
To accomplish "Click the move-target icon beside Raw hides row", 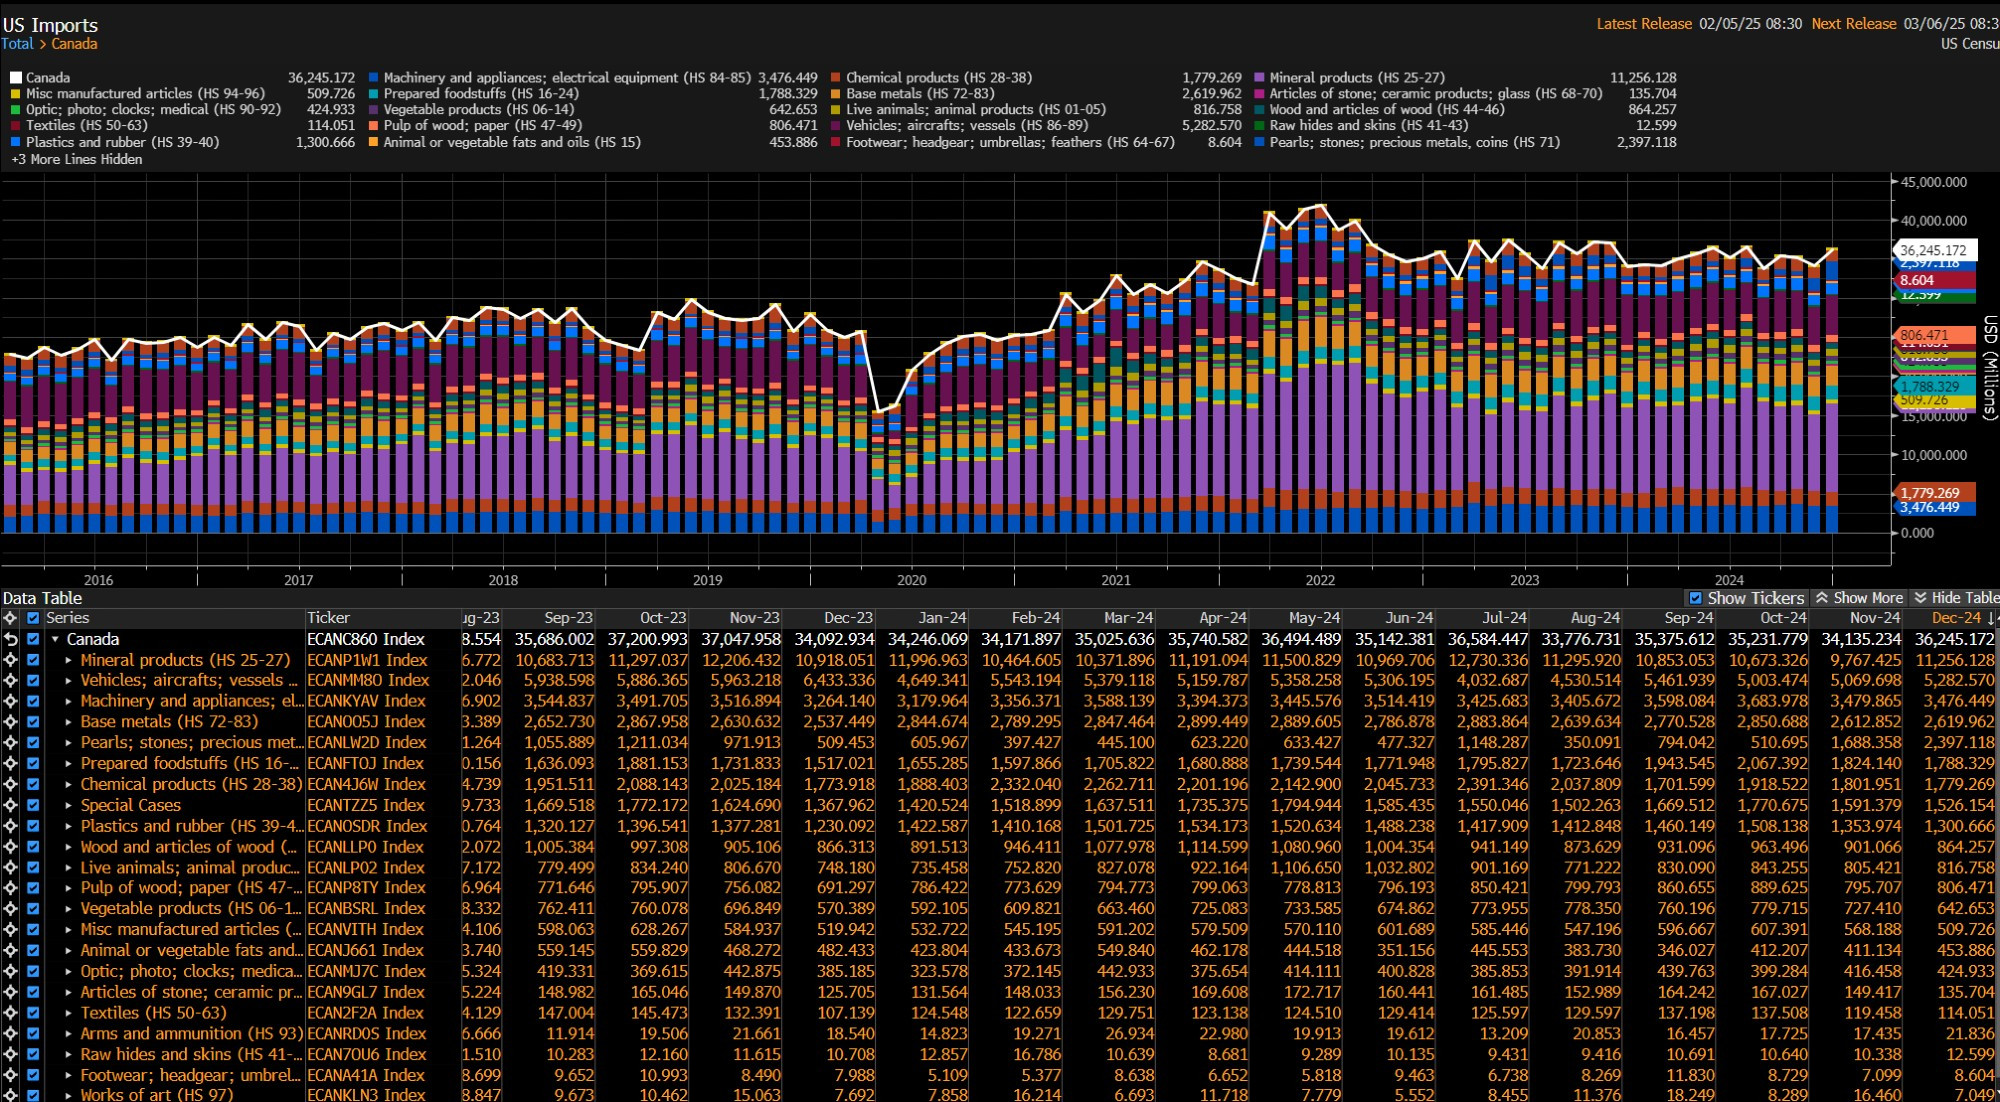I will click(x=11, y=1055).
